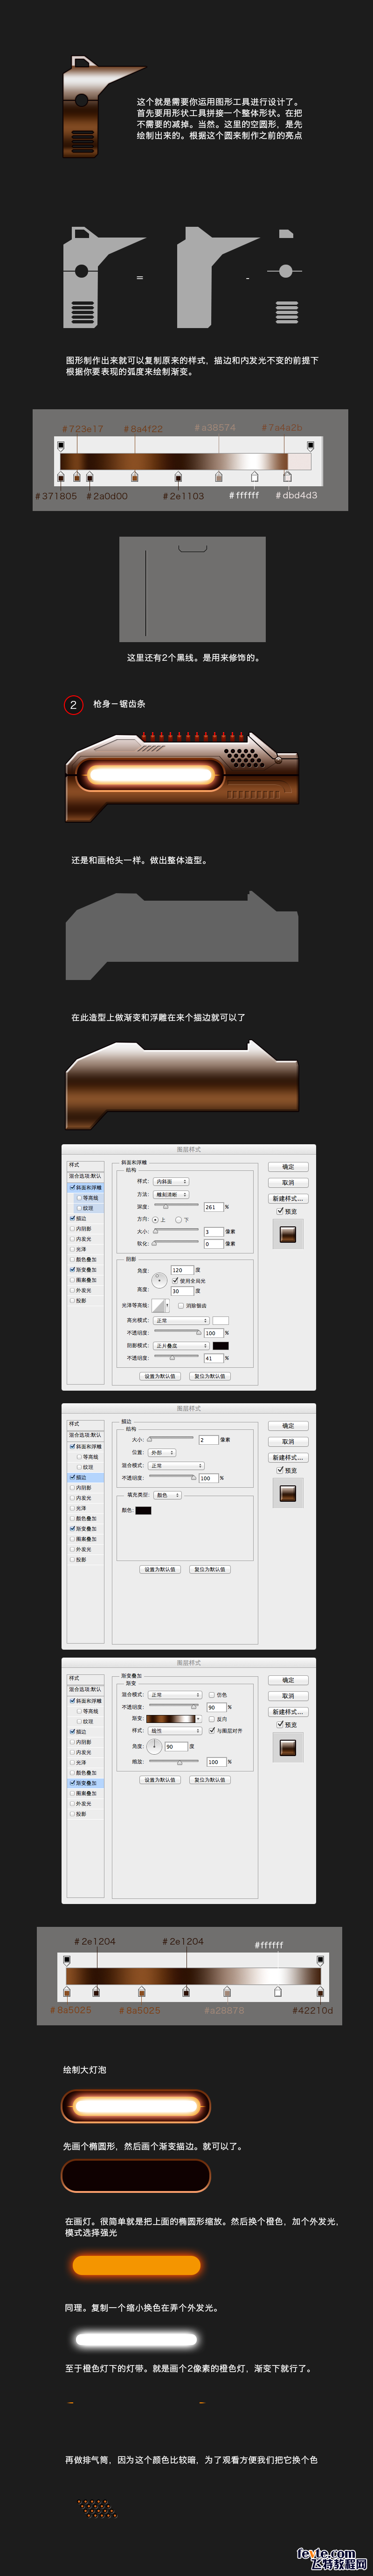Toggle 预览 checkbox in the Bevel and Emboss dialog
Screen dimensions: 373x2576
click(280, 1211)
